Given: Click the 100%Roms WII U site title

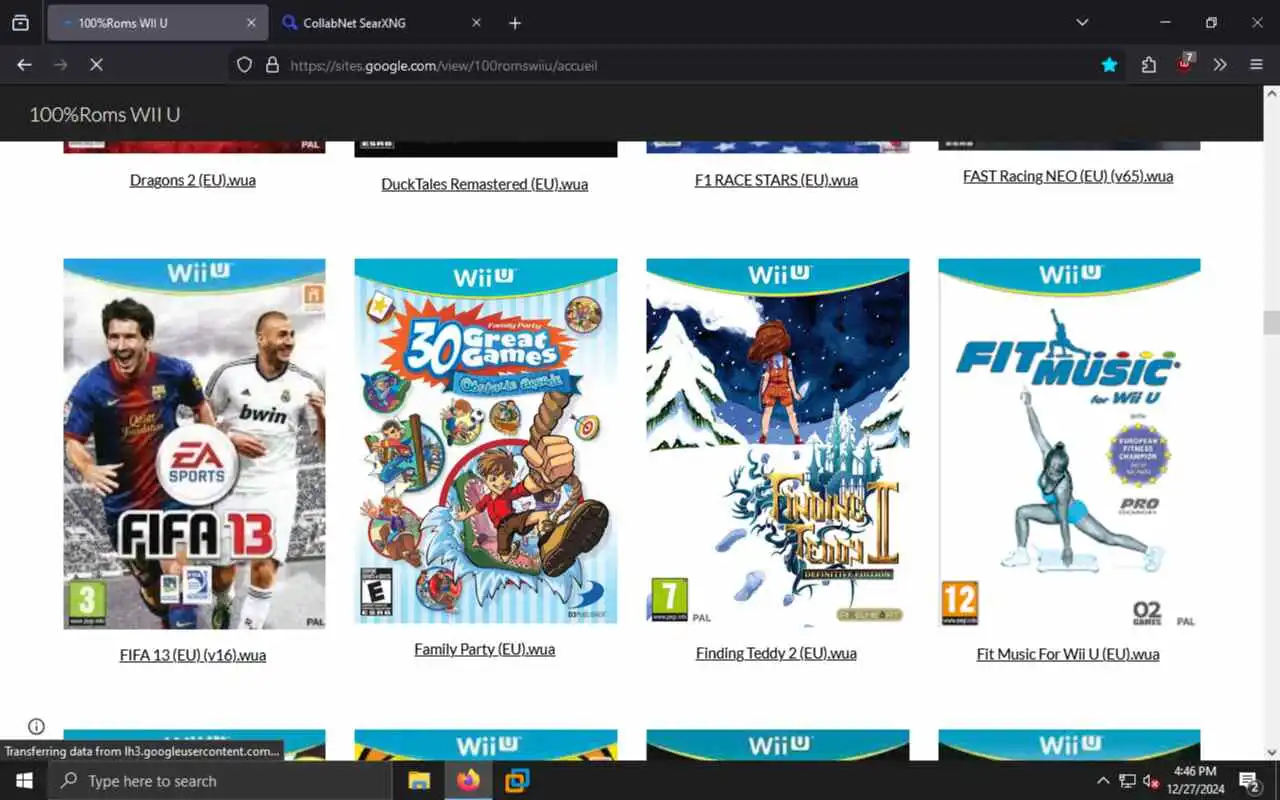Looking at the screenshot, I should tap(105, 115).
